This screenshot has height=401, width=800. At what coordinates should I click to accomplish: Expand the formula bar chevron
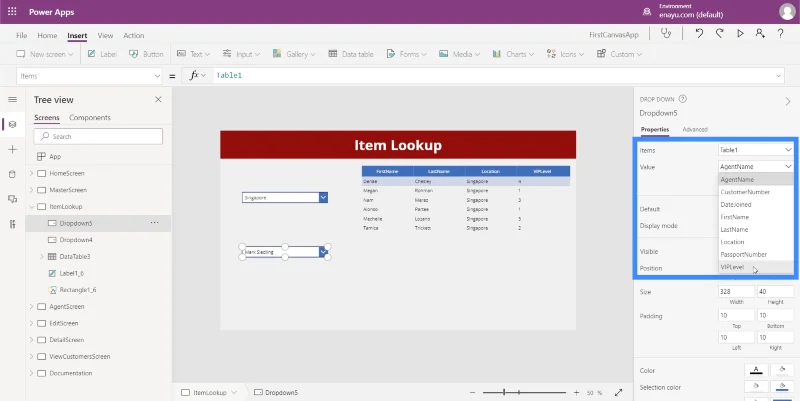coord(779,76)
